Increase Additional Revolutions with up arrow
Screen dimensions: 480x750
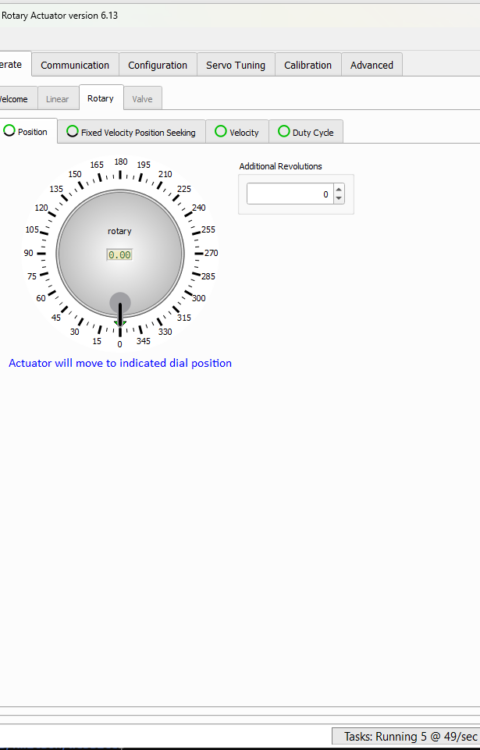pos(339,189)
